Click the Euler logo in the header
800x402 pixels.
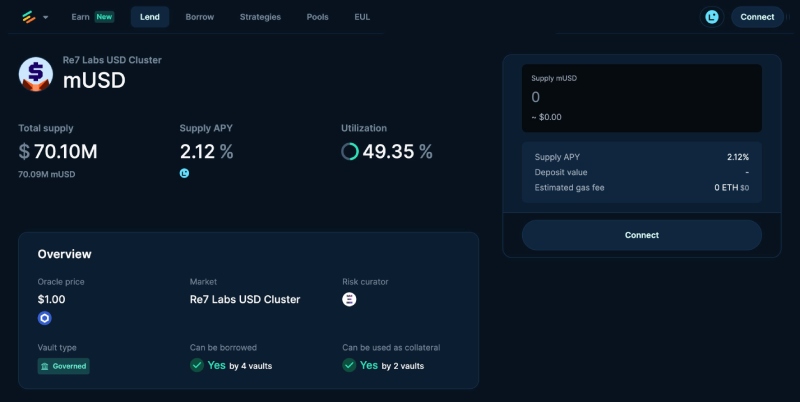pyautogui.click(x=29, y=17)
